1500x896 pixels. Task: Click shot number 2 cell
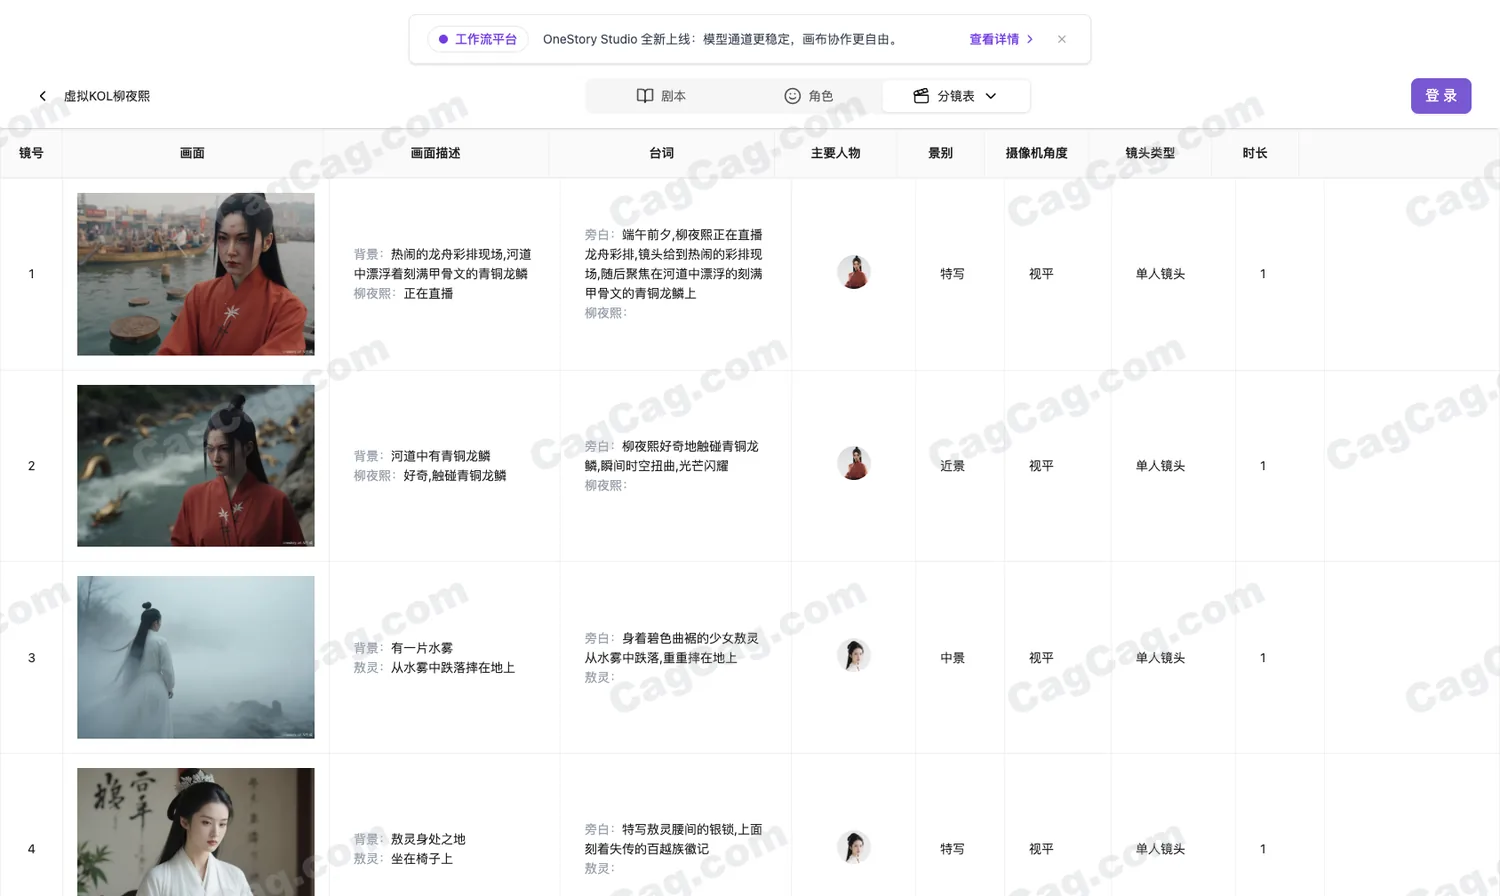pyautogui.click(x=31, y=466)
